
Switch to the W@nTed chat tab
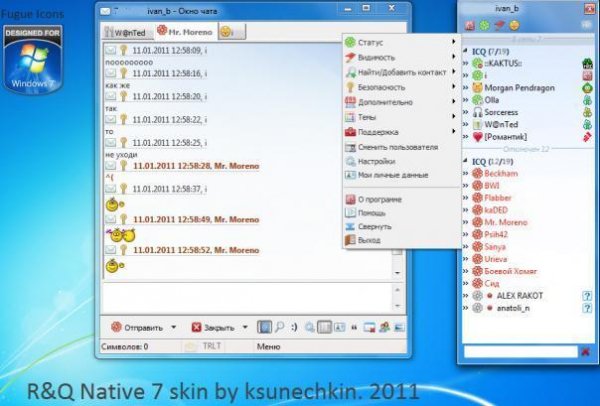point(128,33)
